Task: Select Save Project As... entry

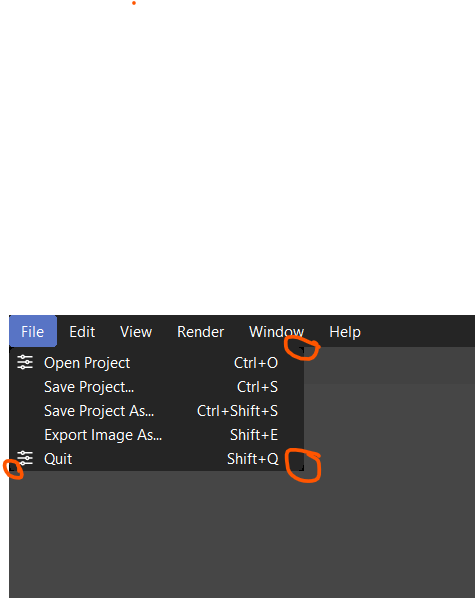Action: coord(156,411)
